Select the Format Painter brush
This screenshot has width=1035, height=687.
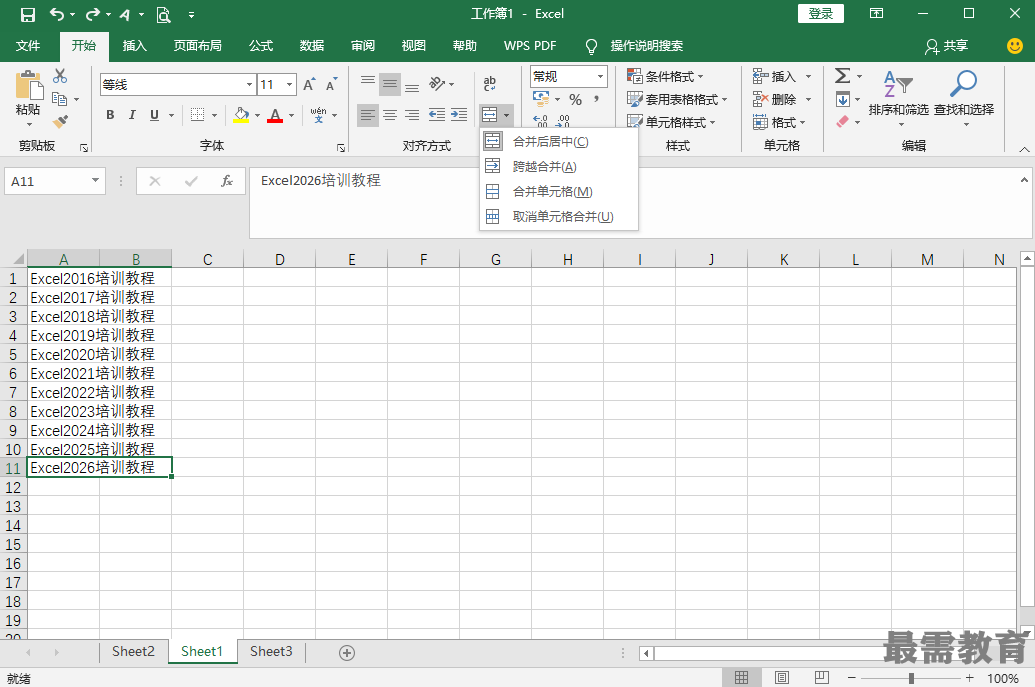(60, 121)
